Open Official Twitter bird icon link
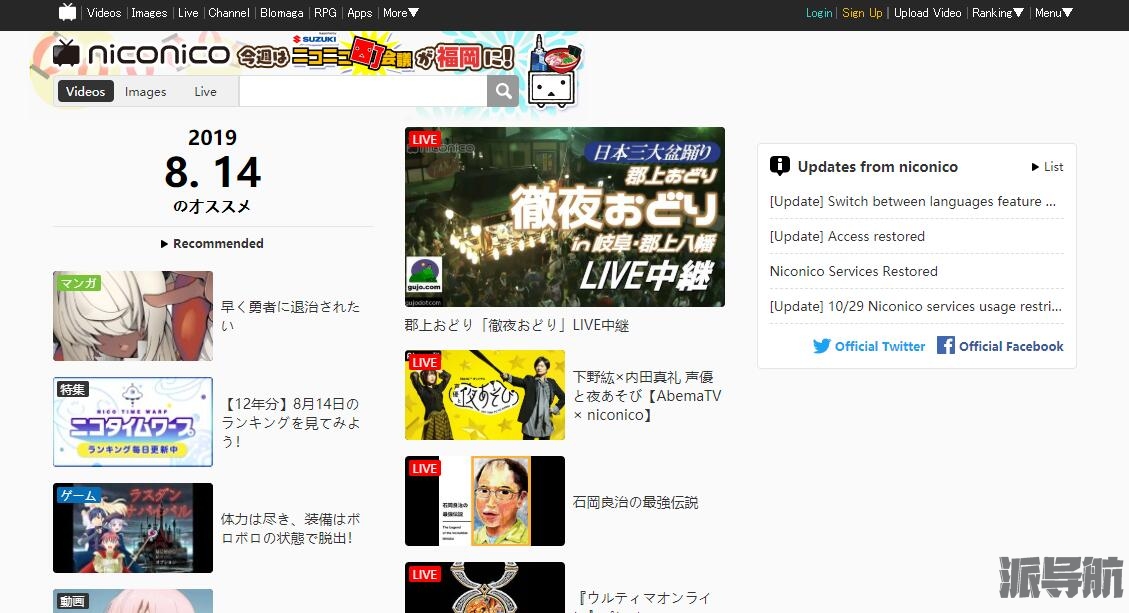Viewport: 1129px width, 613px height. [822, 346]
